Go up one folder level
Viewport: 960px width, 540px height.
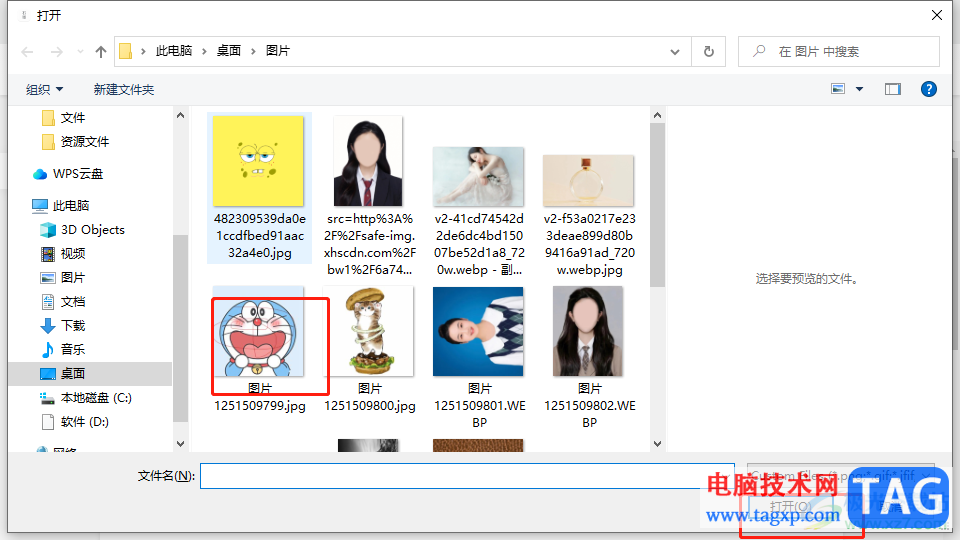[x=101, y=52]
